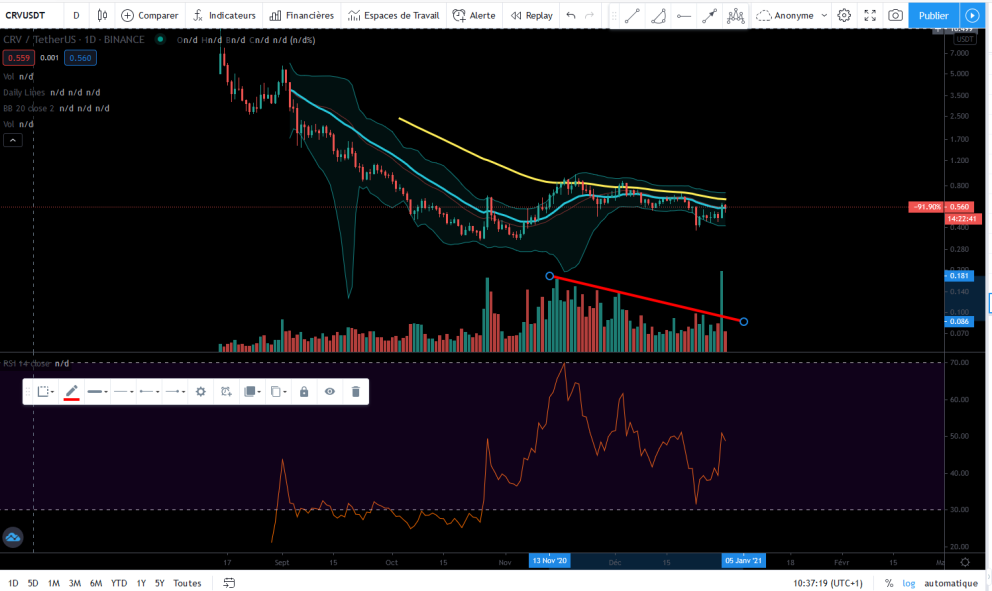Add alert on the drawing with clock icon
The width and height of the screenshot is (992, 591).
pyautogui.click(x=226, y=392)
